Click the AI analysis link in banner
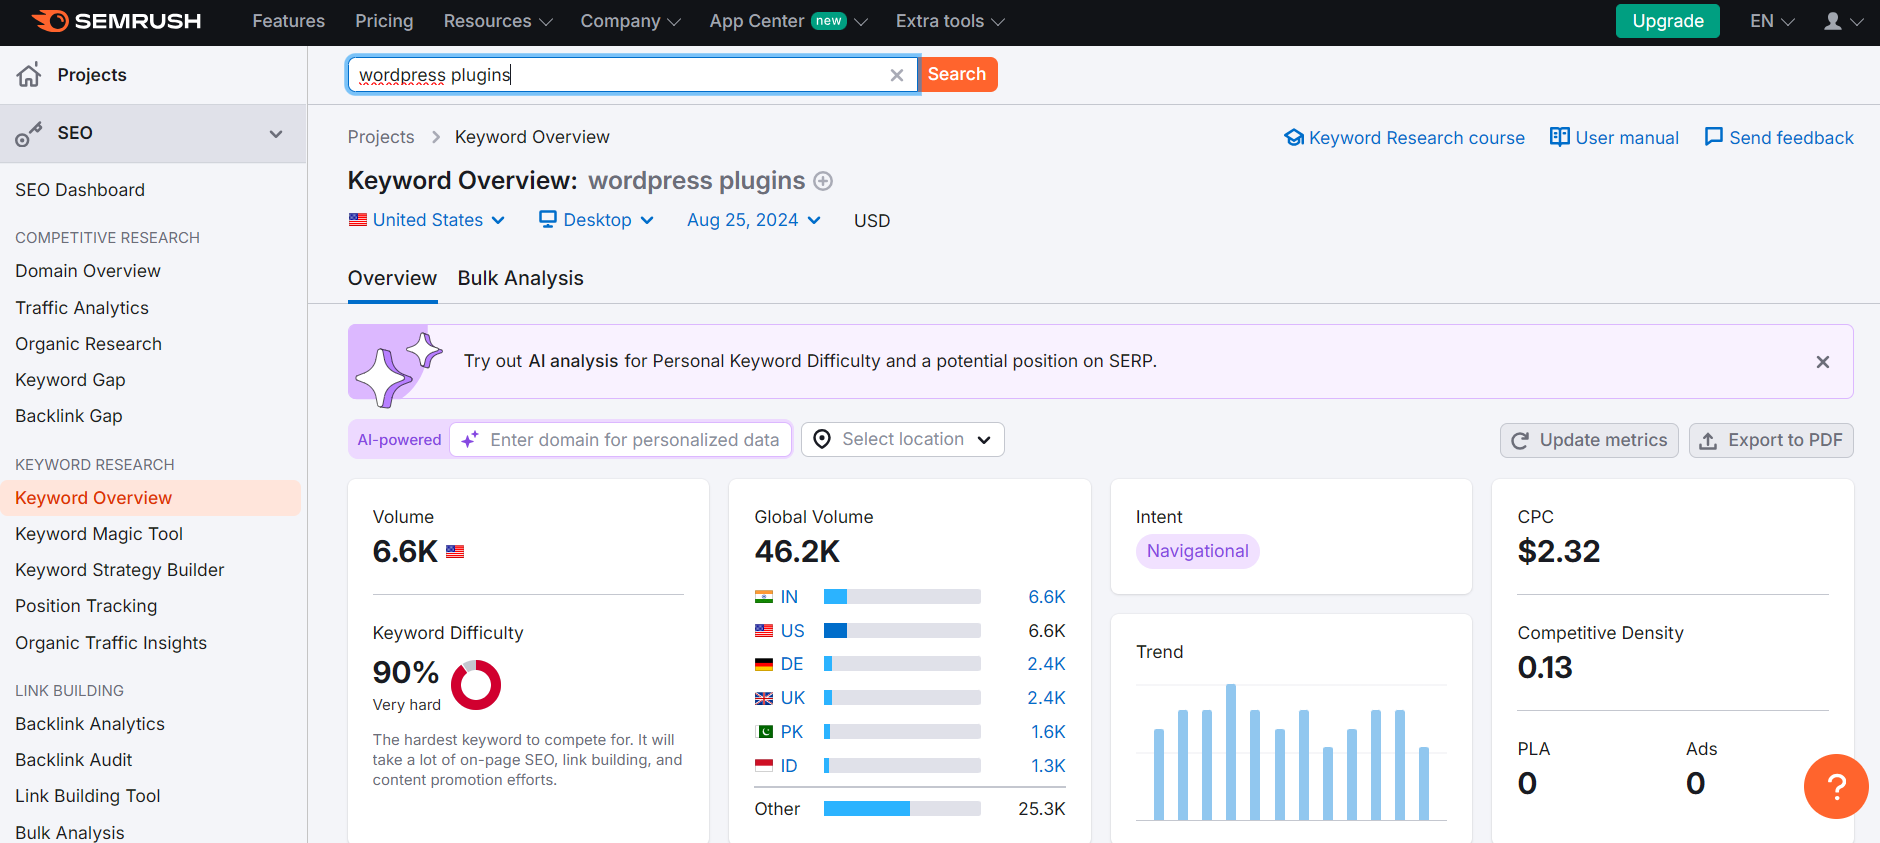This screenshot has width=1880, height=843. click(573, 361)
